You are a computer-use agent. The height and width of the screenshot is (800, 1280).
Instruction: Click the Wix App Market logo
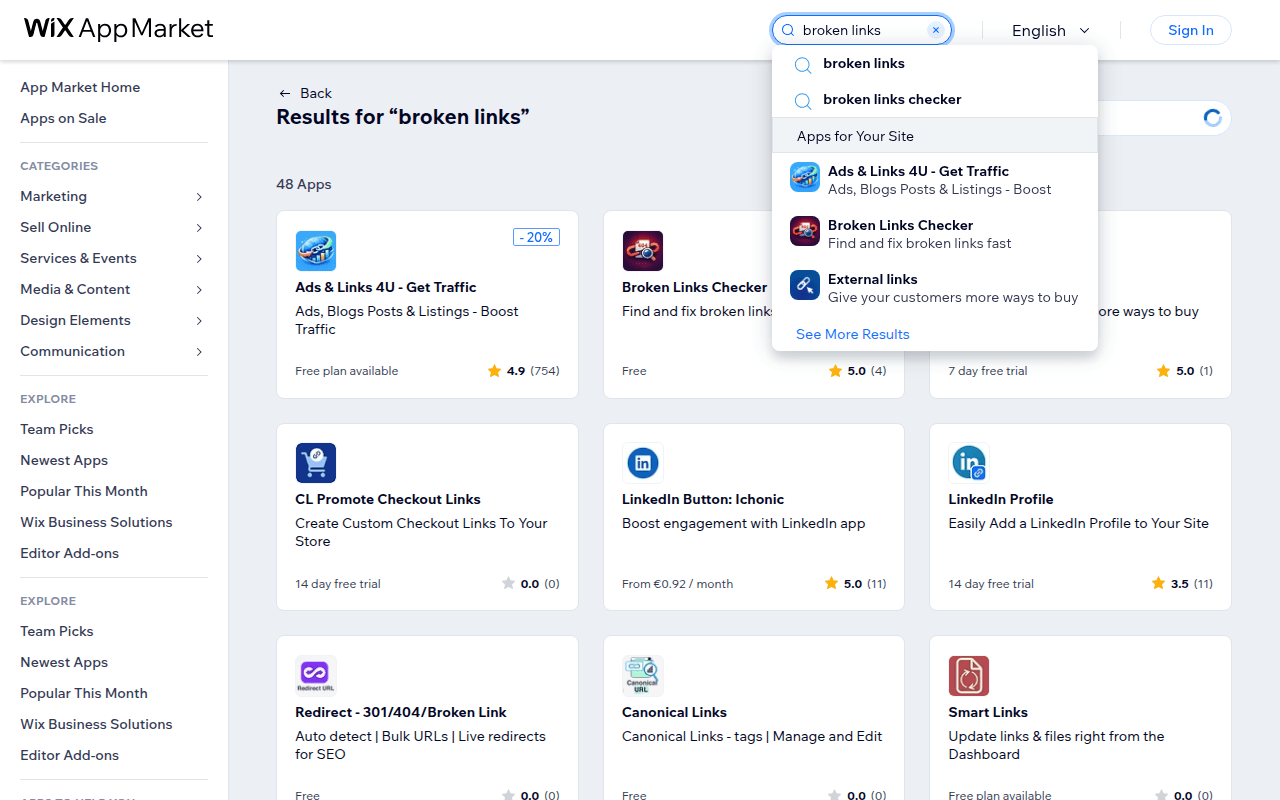119,29
